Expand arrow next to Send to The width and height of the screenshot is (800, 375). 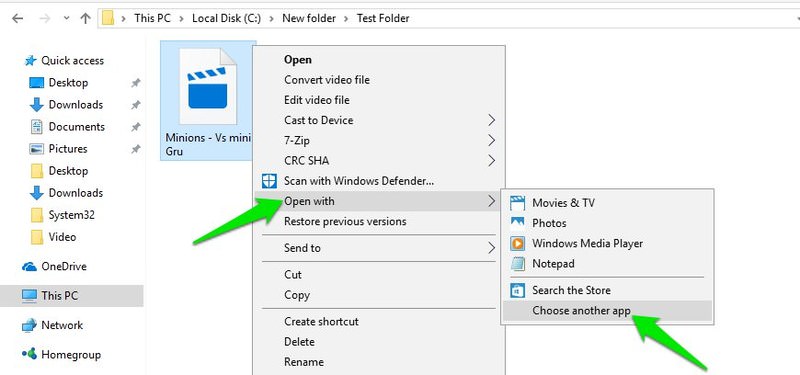coord(491,248)
